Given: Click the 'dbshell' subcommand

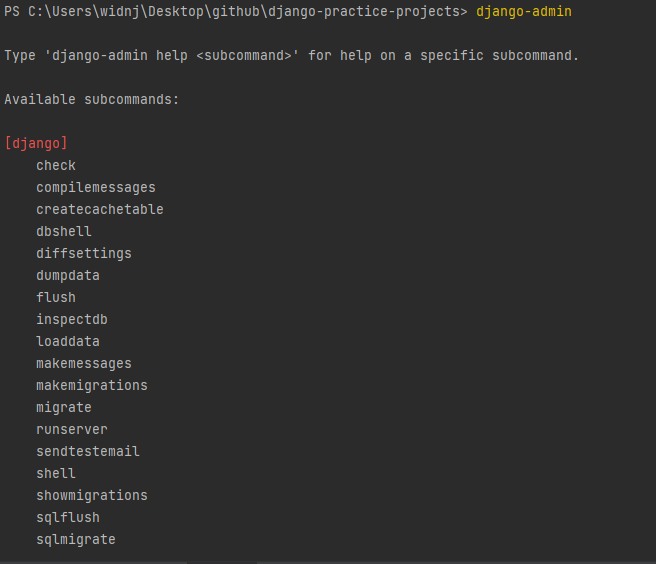Looking at the screenshot, I should pyautogui.click(x=64, y=231).
